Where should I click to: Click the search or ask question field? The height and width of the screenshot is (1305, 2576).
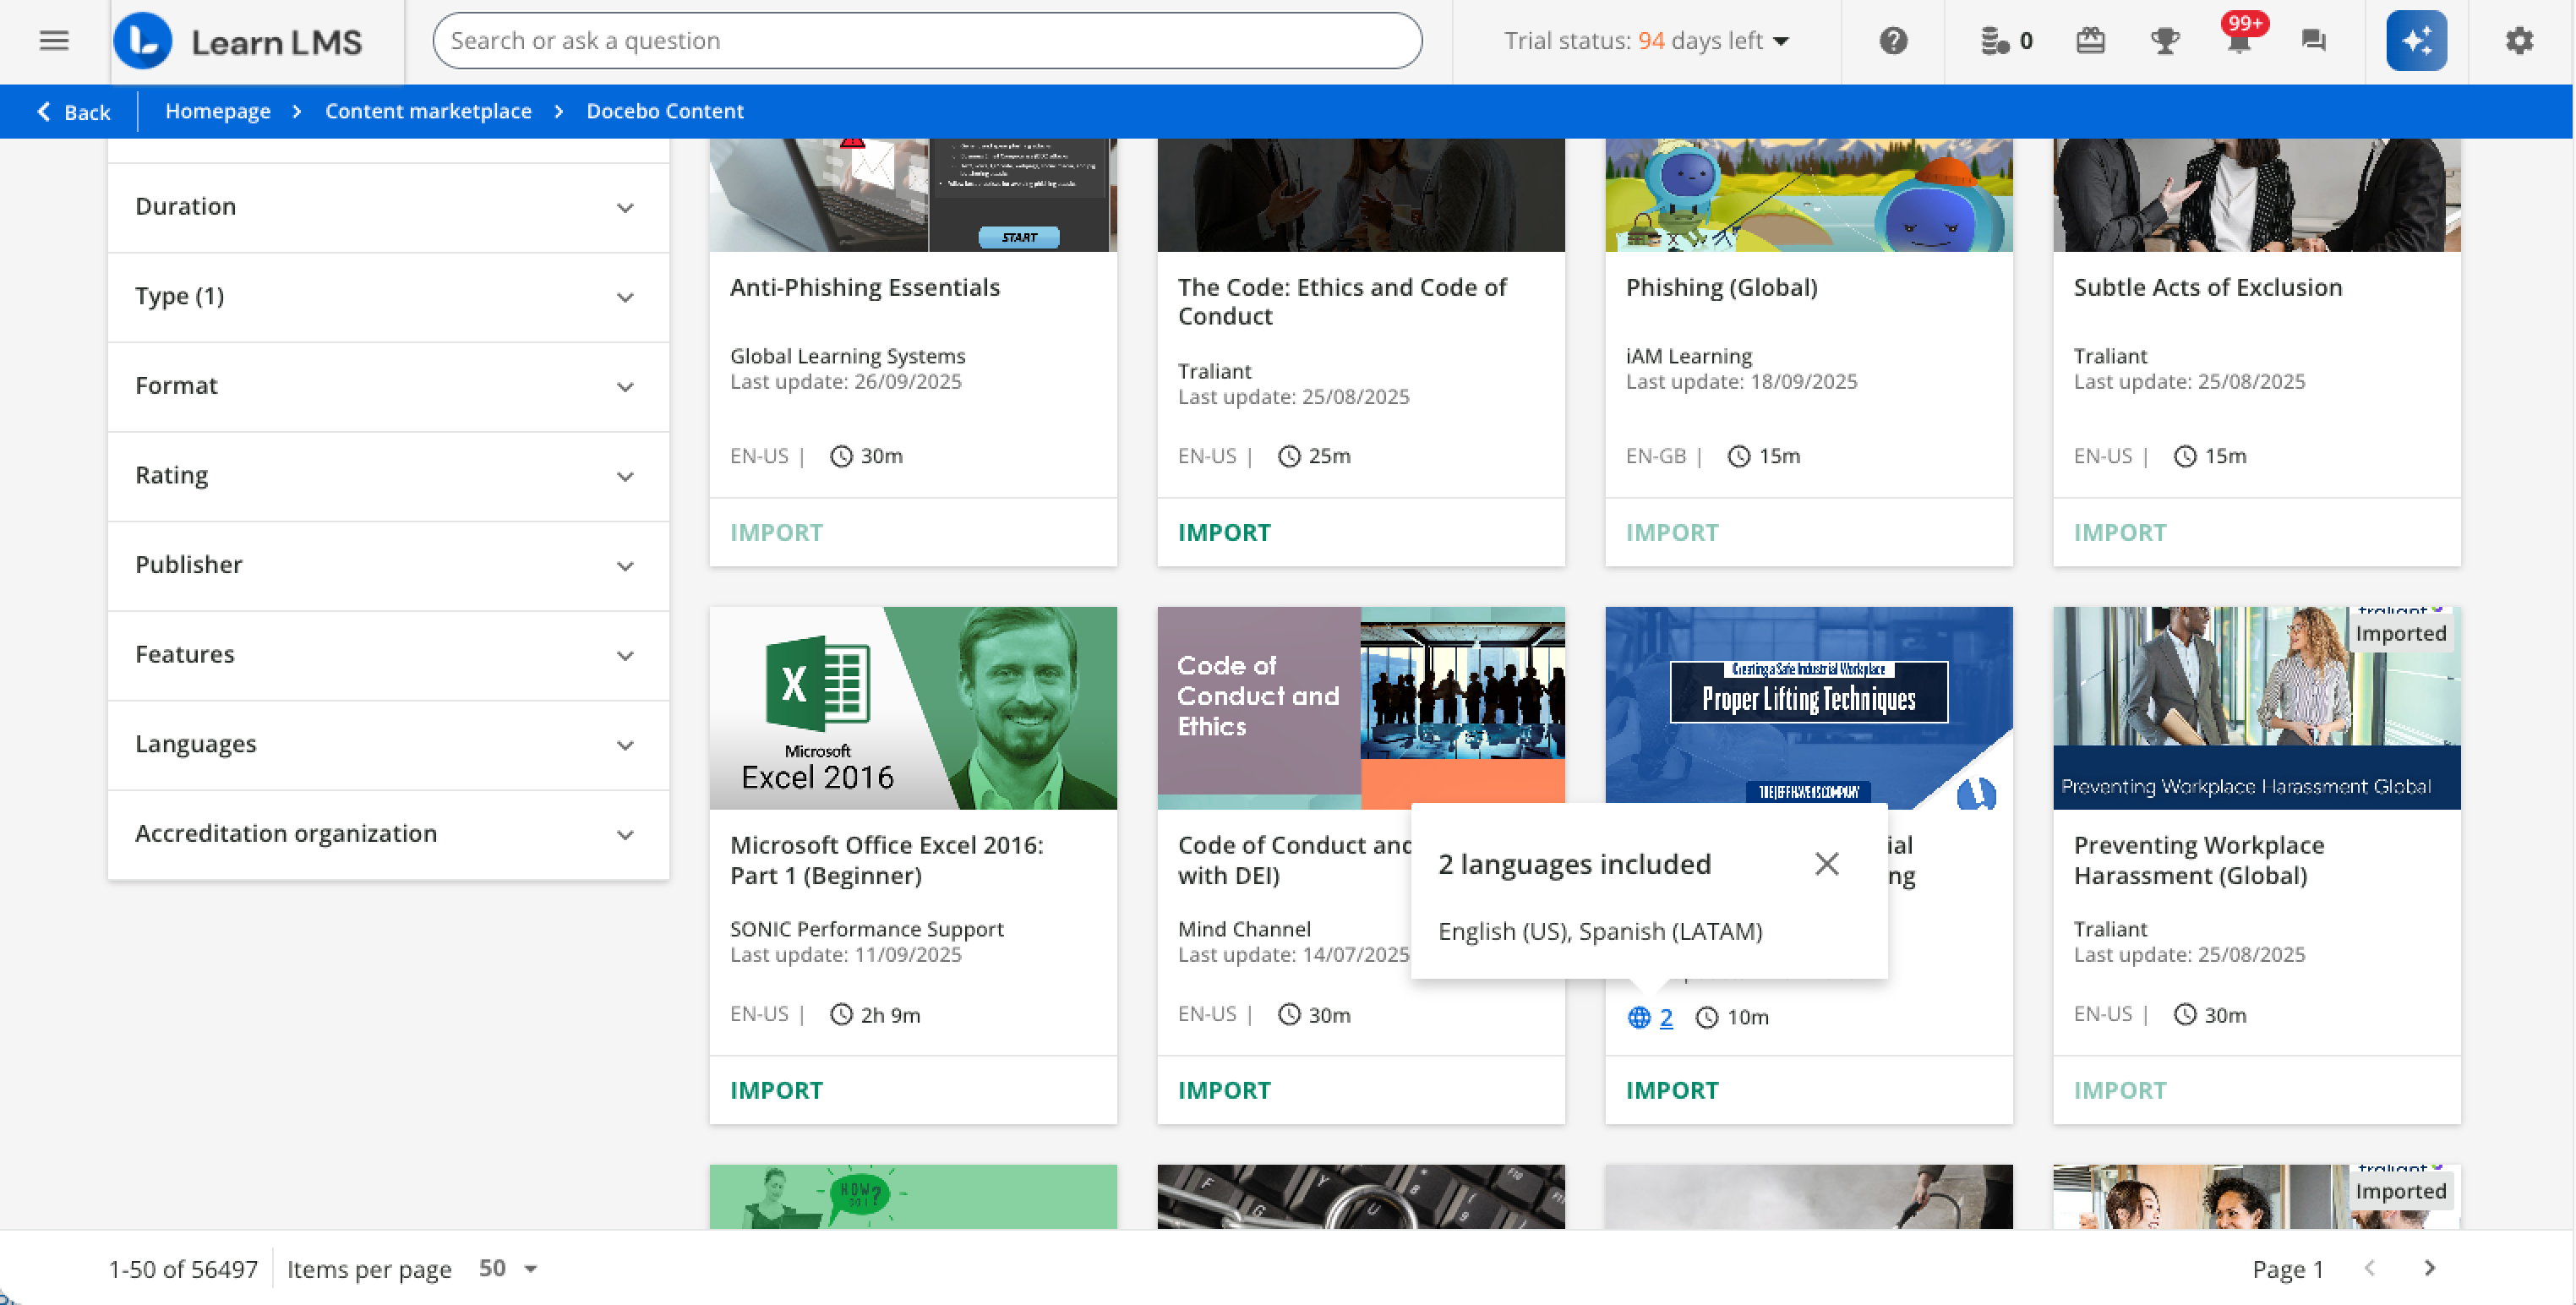point(926,41)
